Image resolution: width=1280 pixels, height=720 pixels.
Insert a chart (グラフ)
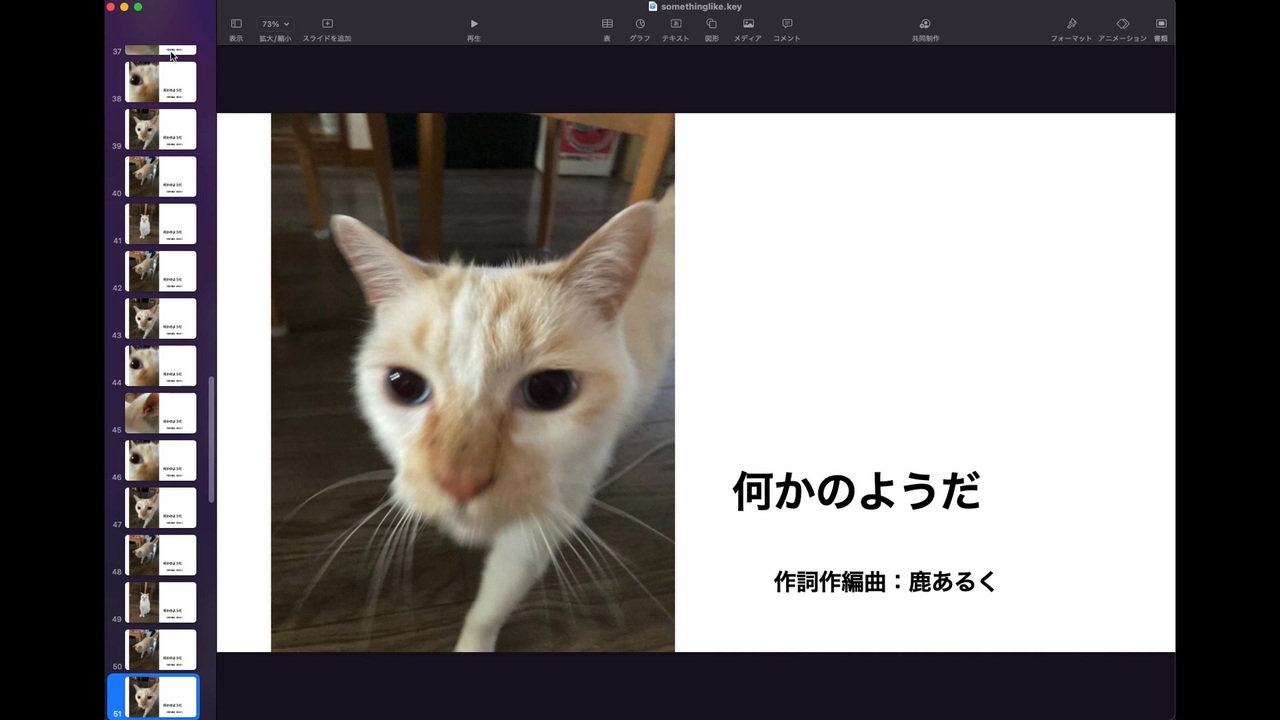coord(640,29)
